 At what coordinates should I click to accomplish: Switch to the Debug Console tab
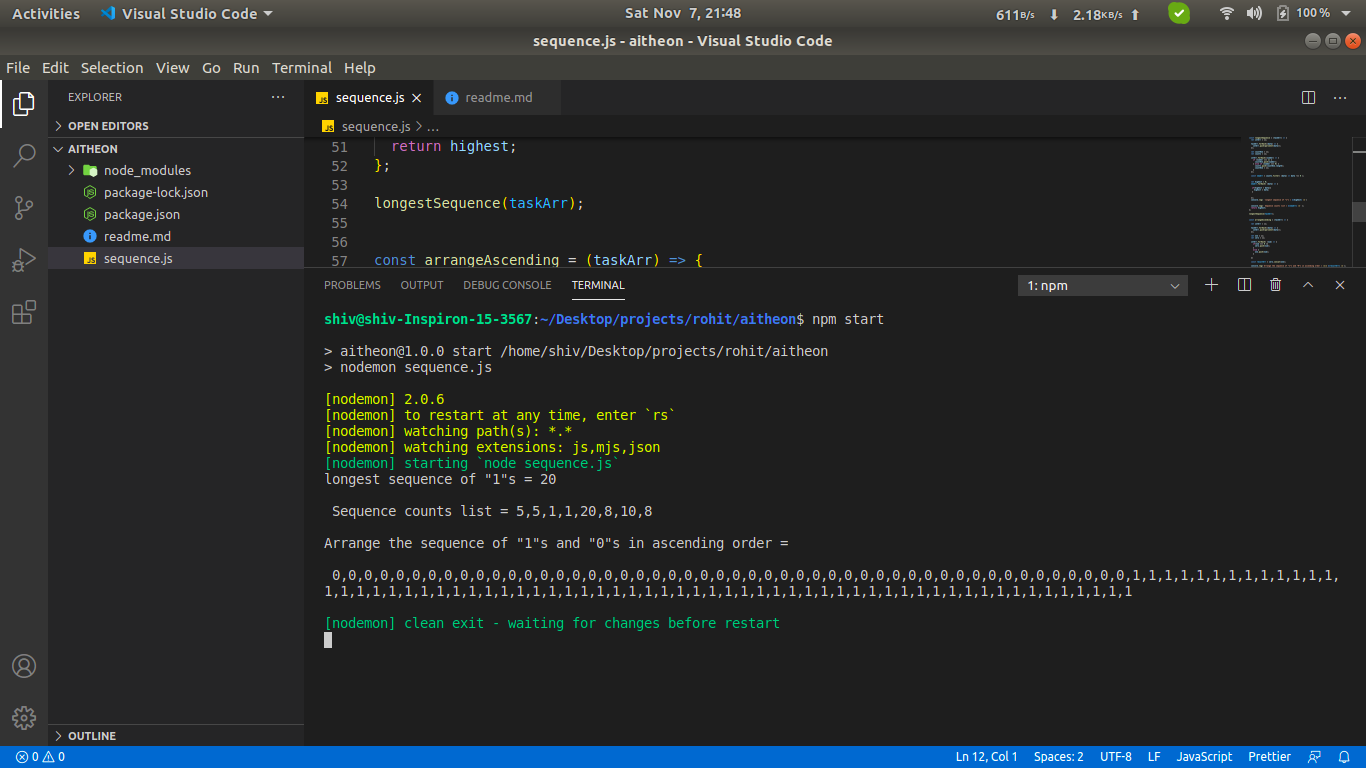(x=507, y=285)
